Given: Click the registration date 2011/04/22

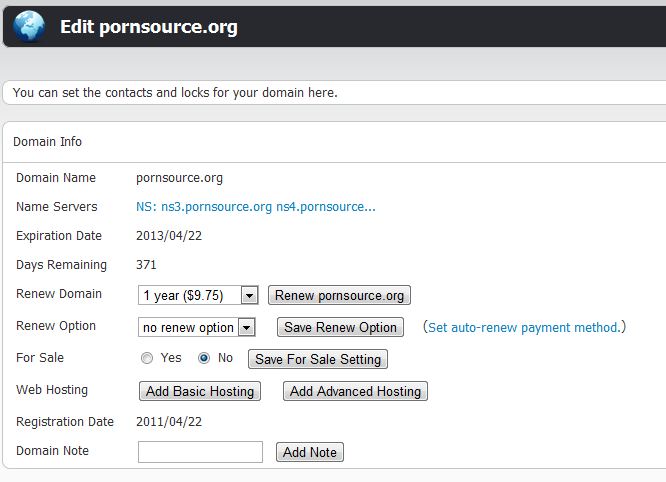Looking at the screenshot, I should (169, 422).
